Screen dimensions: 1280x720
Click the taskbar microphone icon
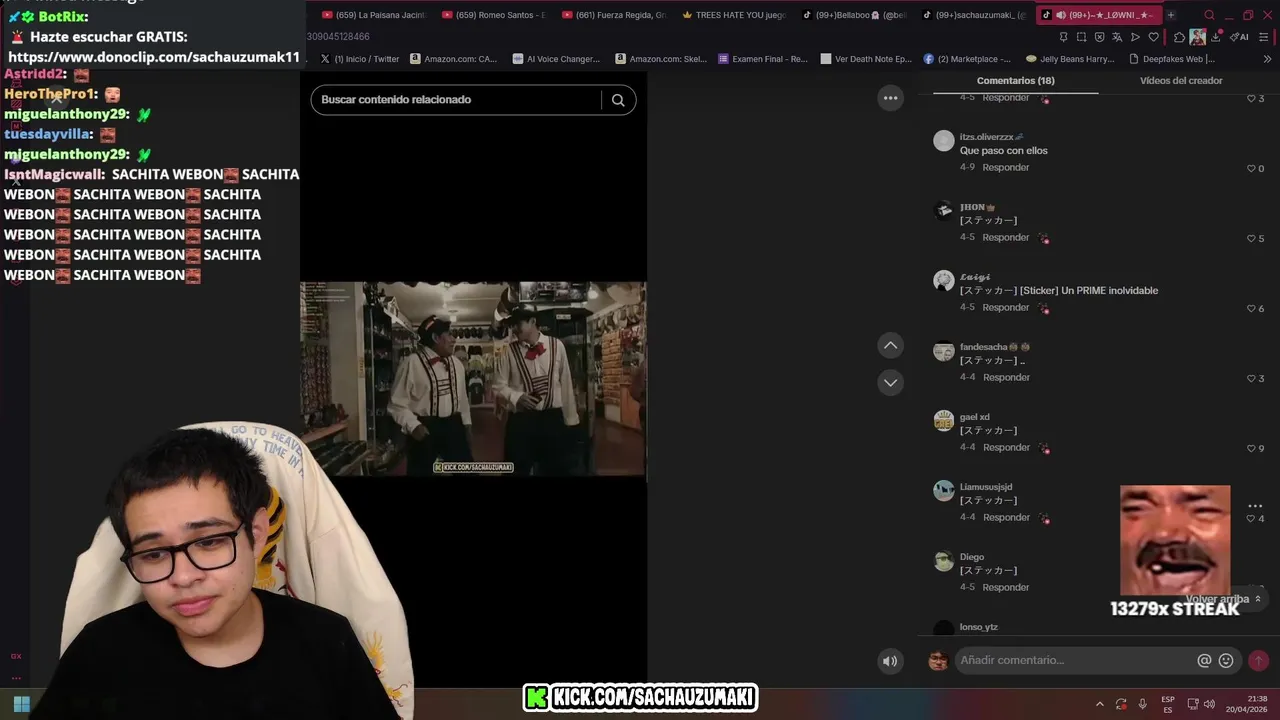point(1142,704)
